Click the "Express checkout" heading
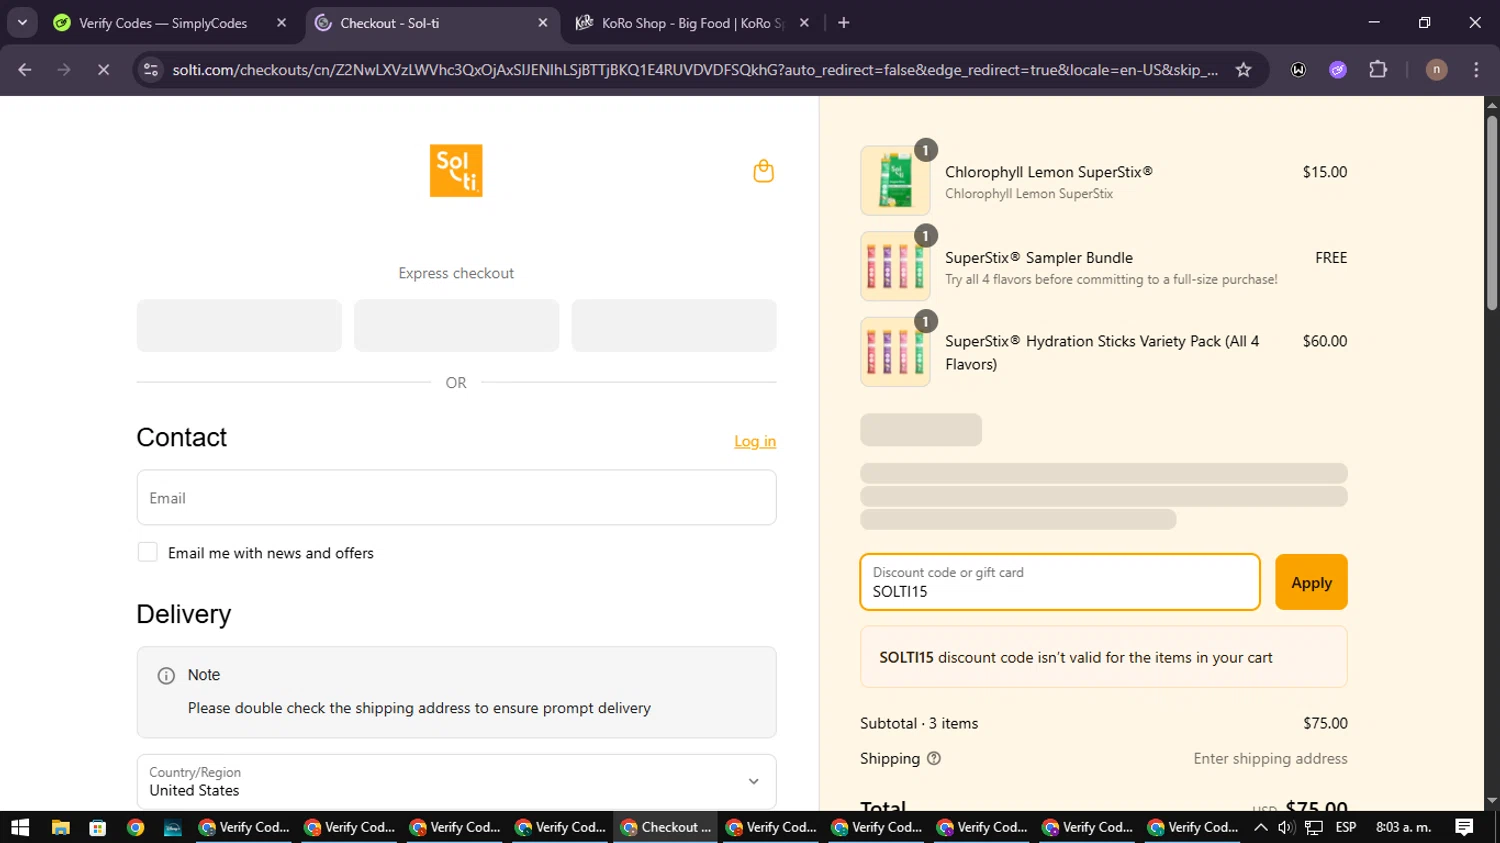Screen dimensions: 1500x843 click(x=456, y=273)
